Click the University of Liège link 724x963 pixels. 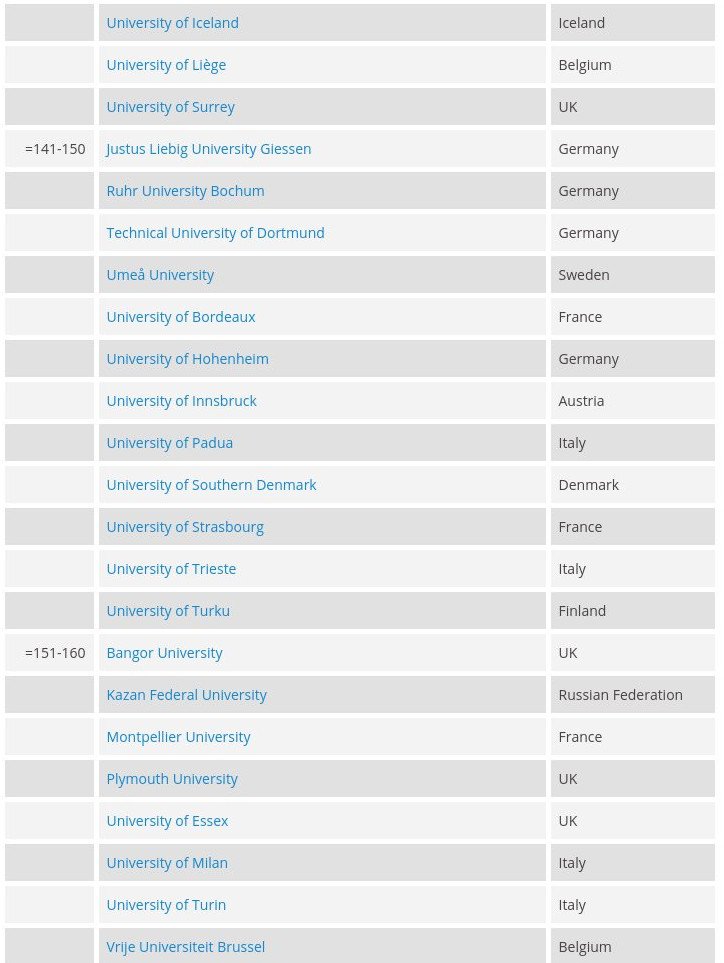(x=166, y=65)
